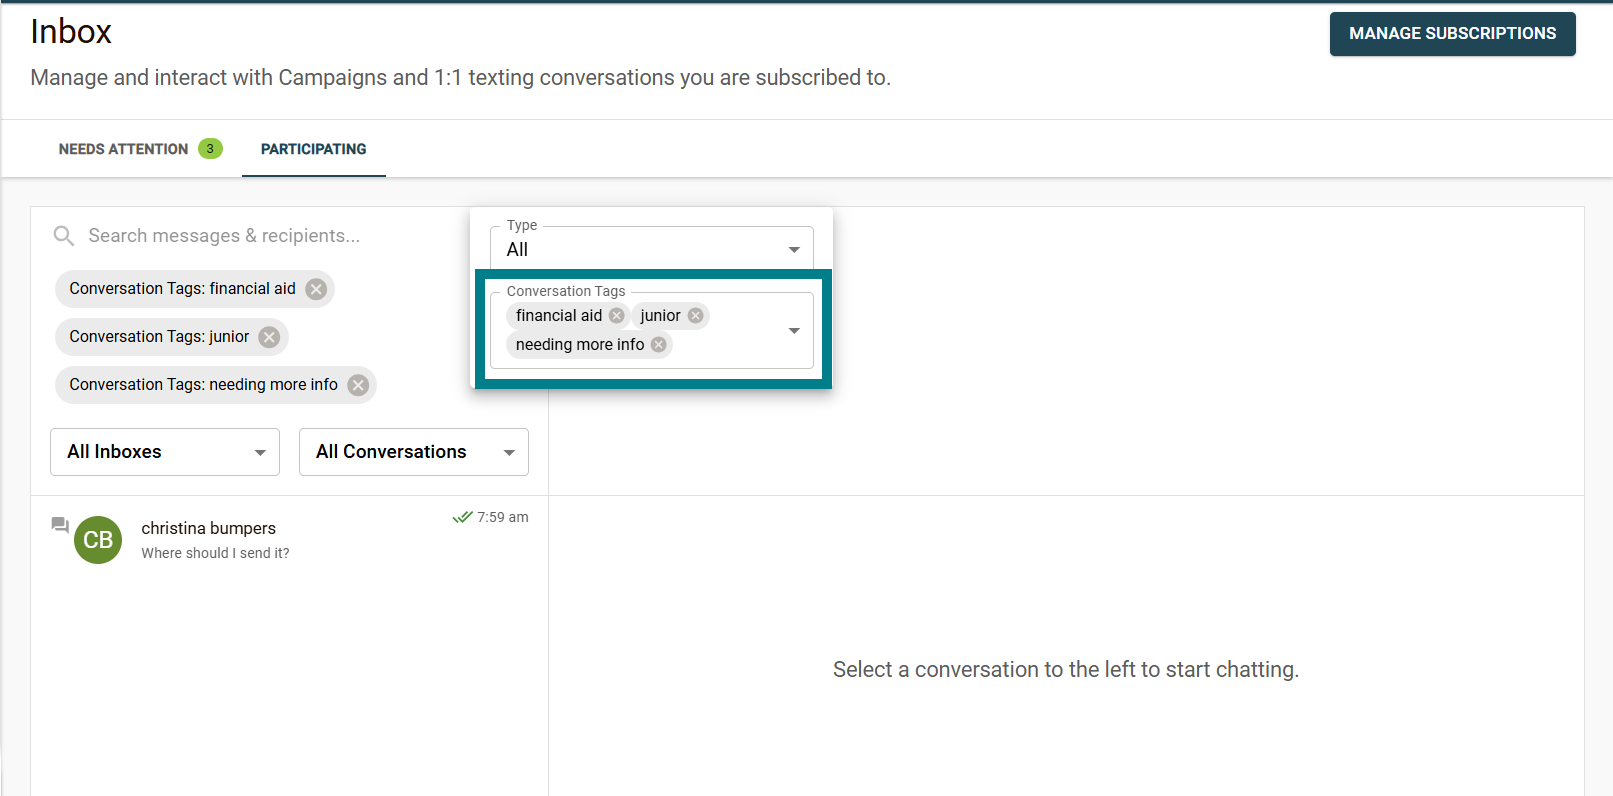Click the 'Conversation Tags: junior' chip label
1613x796 pixels.
pyautogui.click(x=159, y=337)
